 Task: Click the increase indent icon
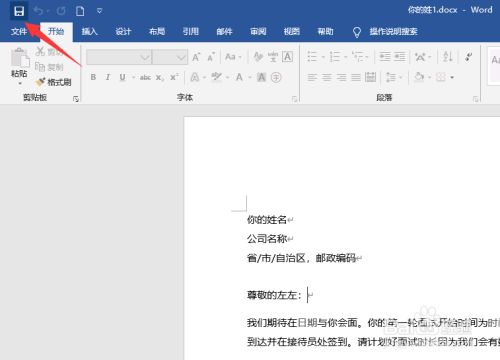point(400,57)
